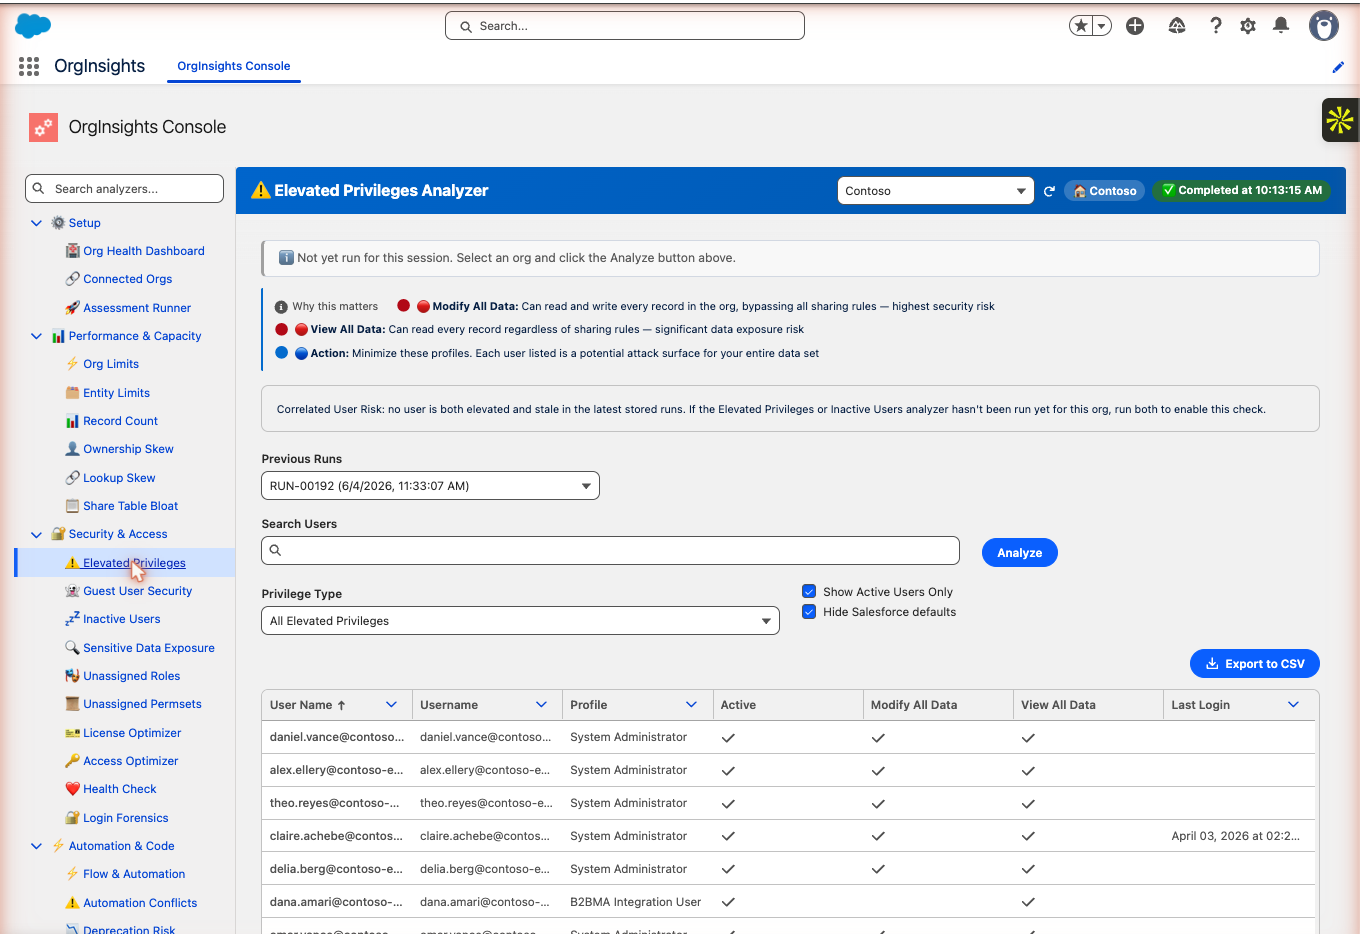1360x934 pixels.
Task: Click Export to CSV button
Action: pyautogui.click(x=1255, y=664)
